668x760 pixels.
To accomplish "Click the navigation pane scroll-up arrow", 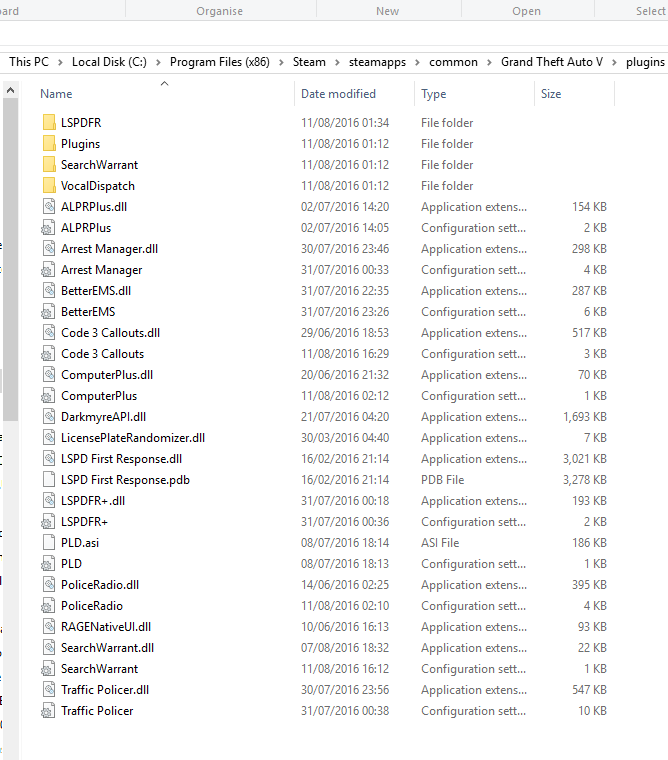I will 10,90.
